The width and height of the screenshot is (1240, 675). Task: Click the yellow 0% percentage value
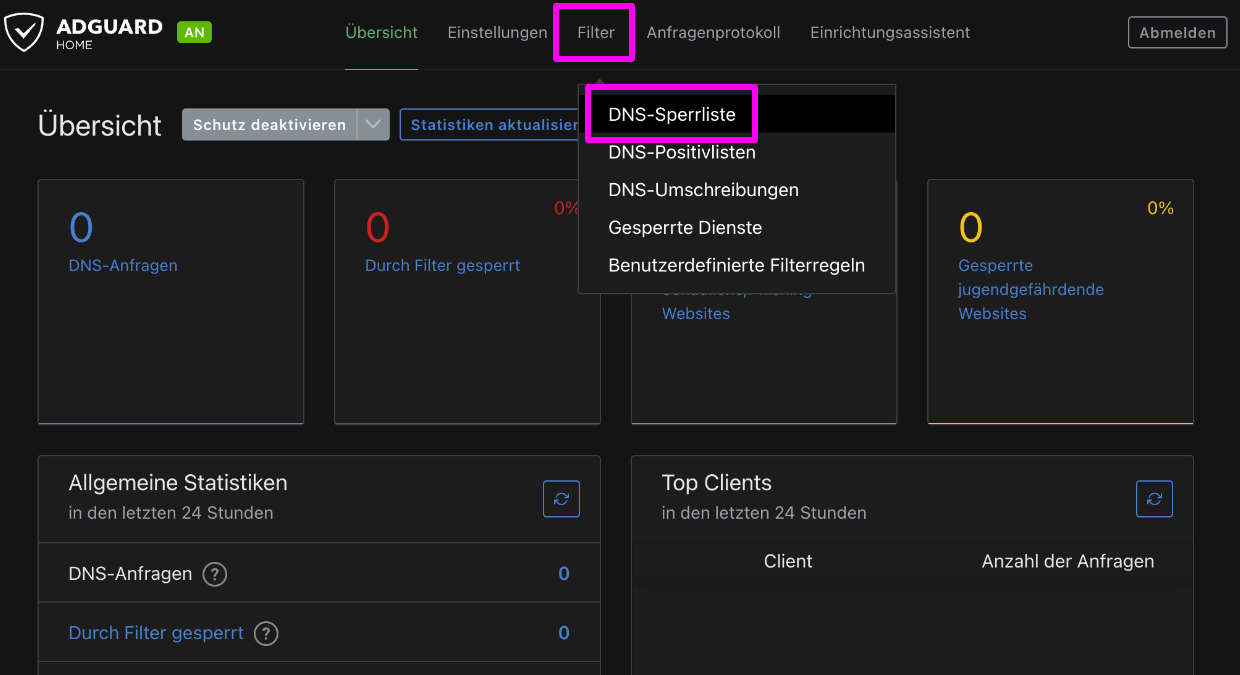pos(1160,208)
